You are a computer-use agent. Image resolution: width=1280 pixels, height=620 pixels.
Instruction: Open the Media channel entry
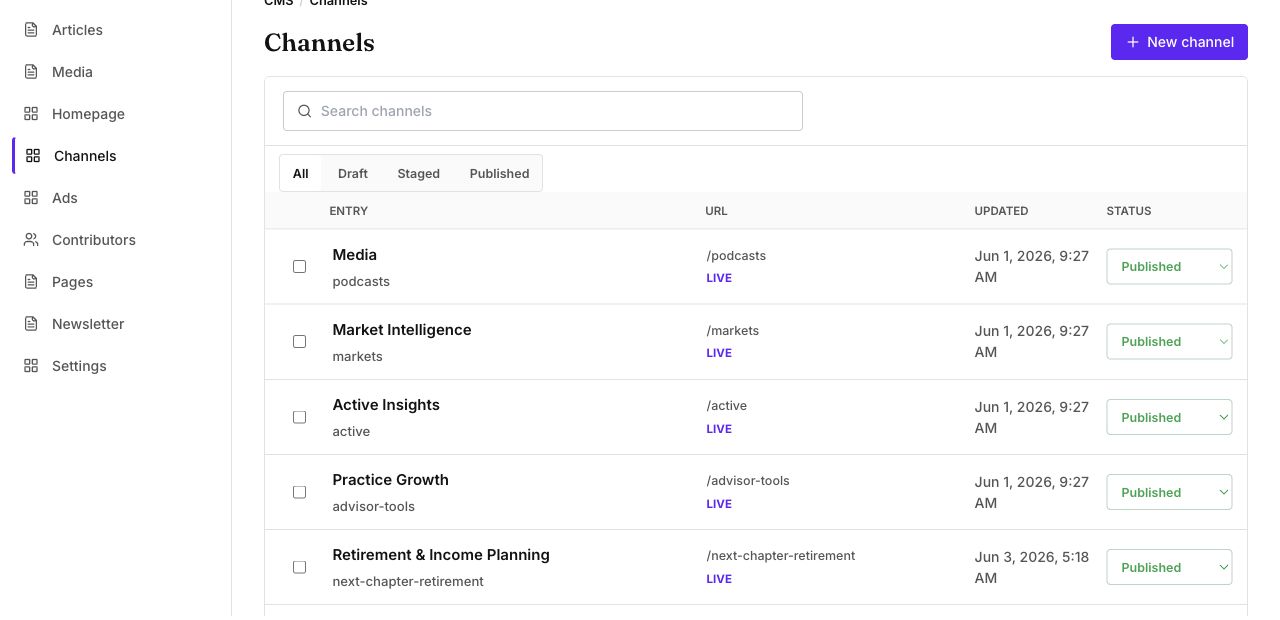coord(354,255)
